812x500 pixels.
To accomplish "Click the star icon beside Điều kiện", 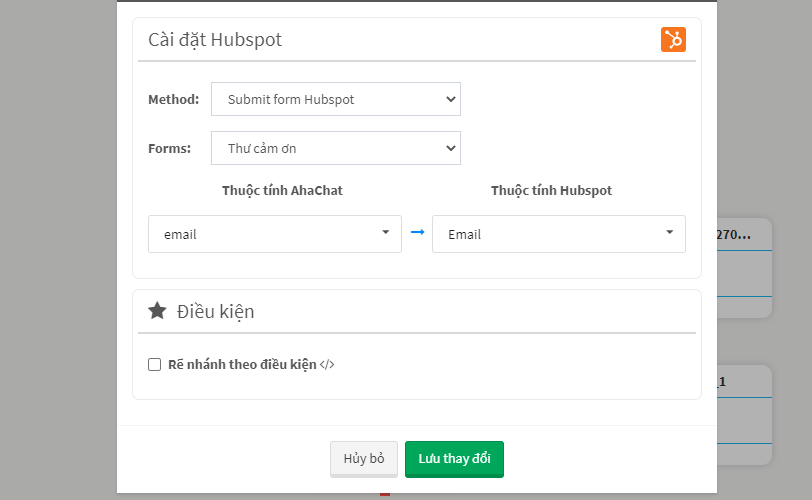I will 157,311.
